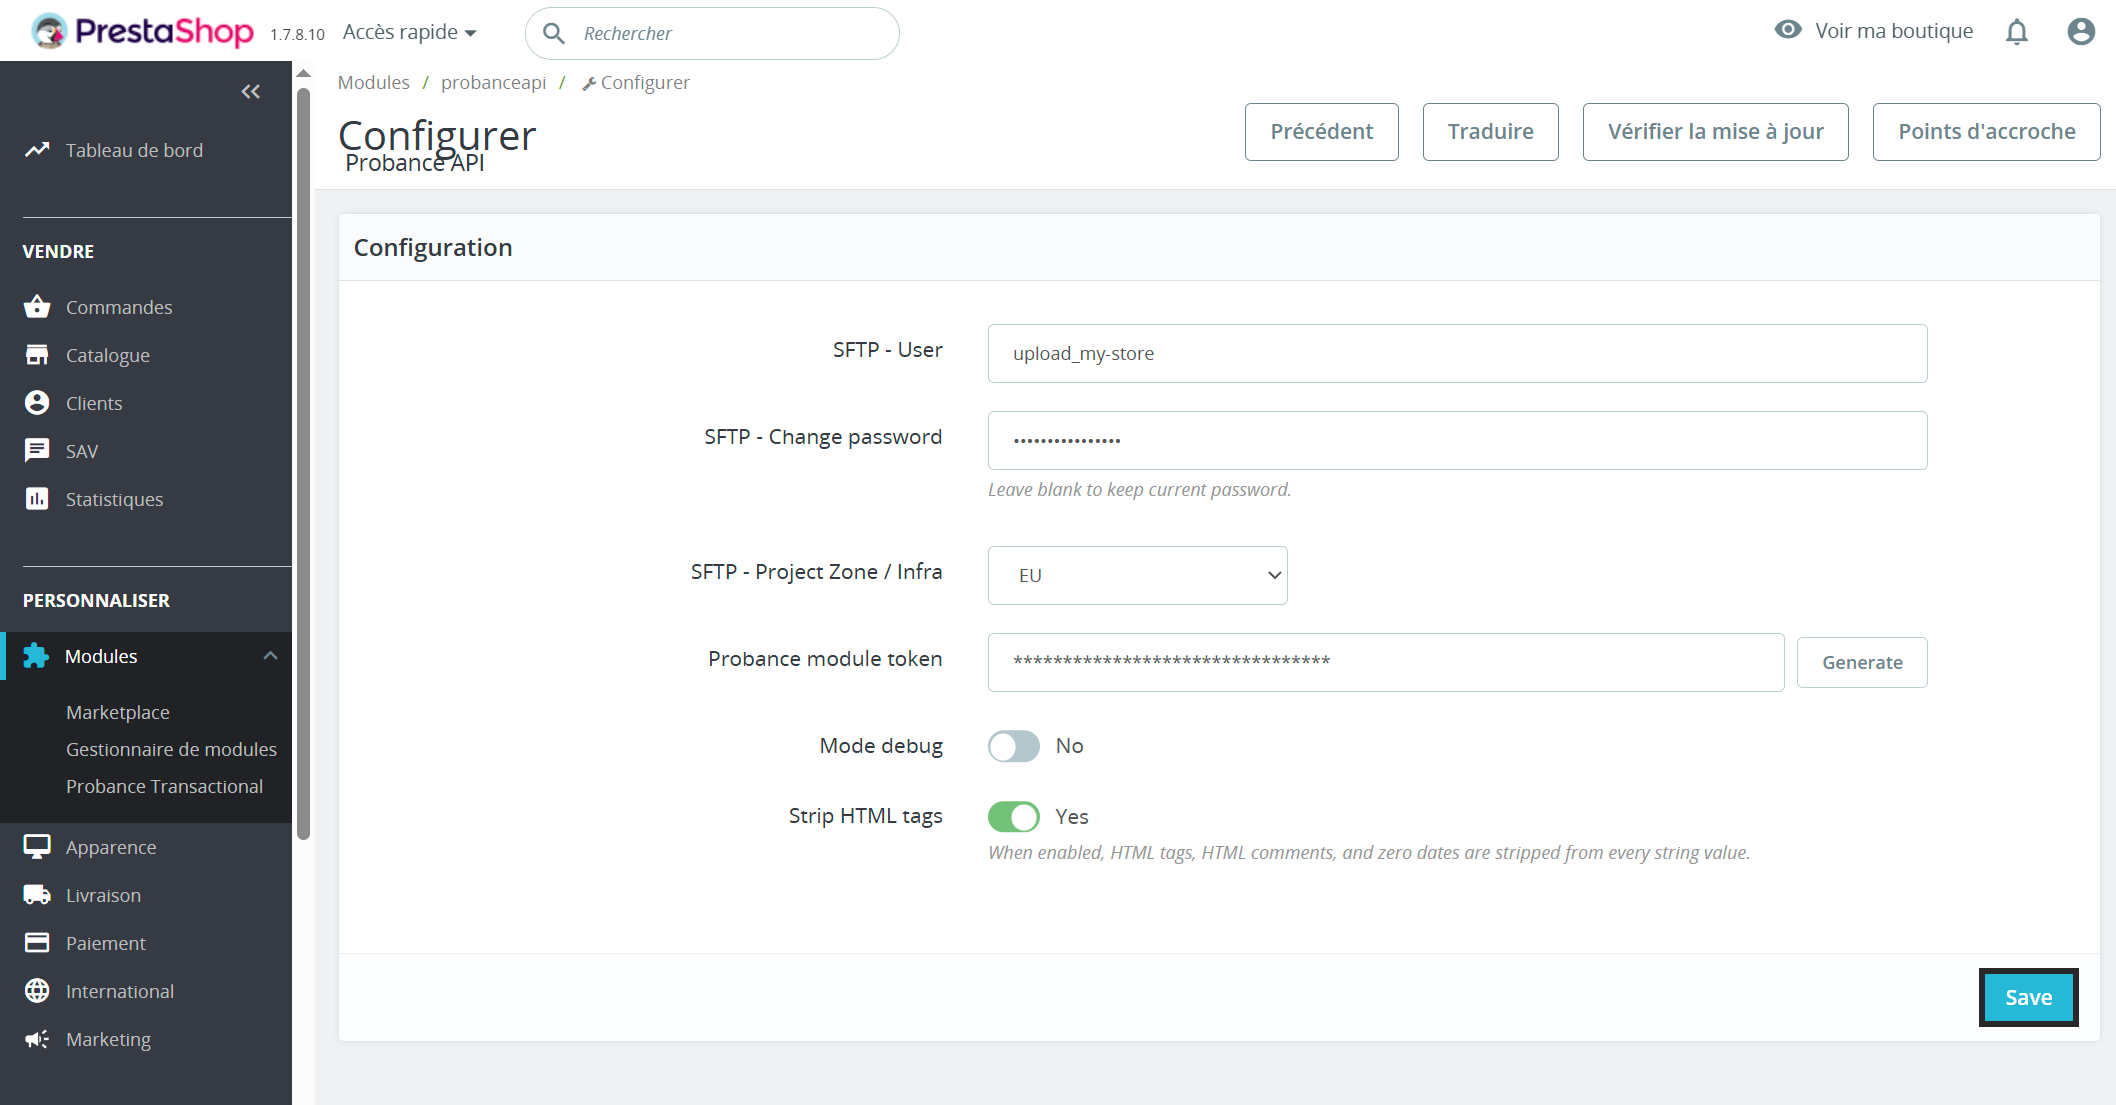The height and width of the screenshot is (1105, 2116).
Task: Click Voir ma boutique link
Action: point(1894,31)
